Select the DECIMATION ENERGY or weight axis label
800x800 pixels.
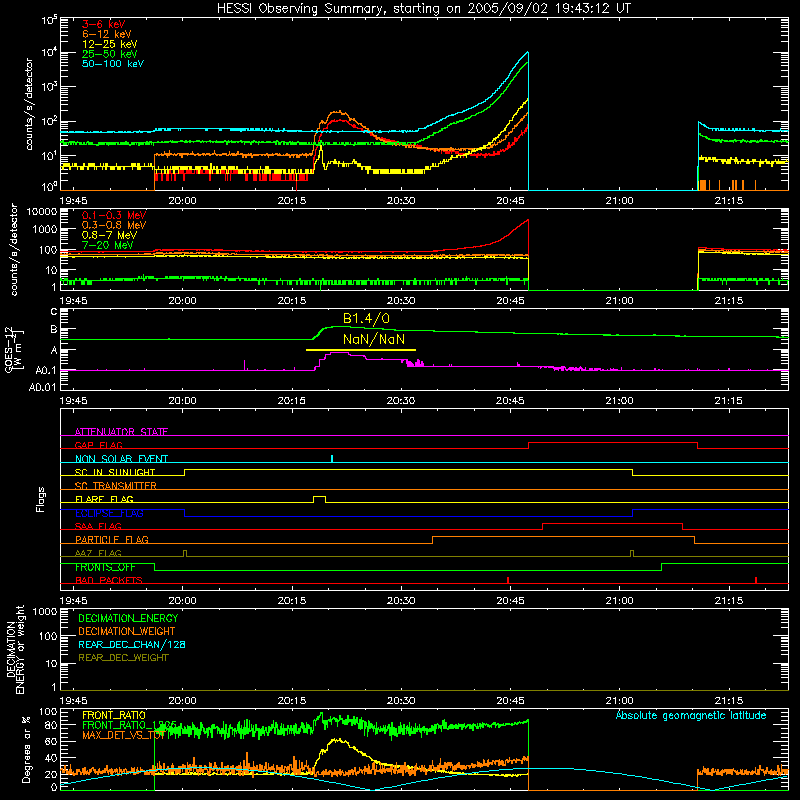coord(15,649)
